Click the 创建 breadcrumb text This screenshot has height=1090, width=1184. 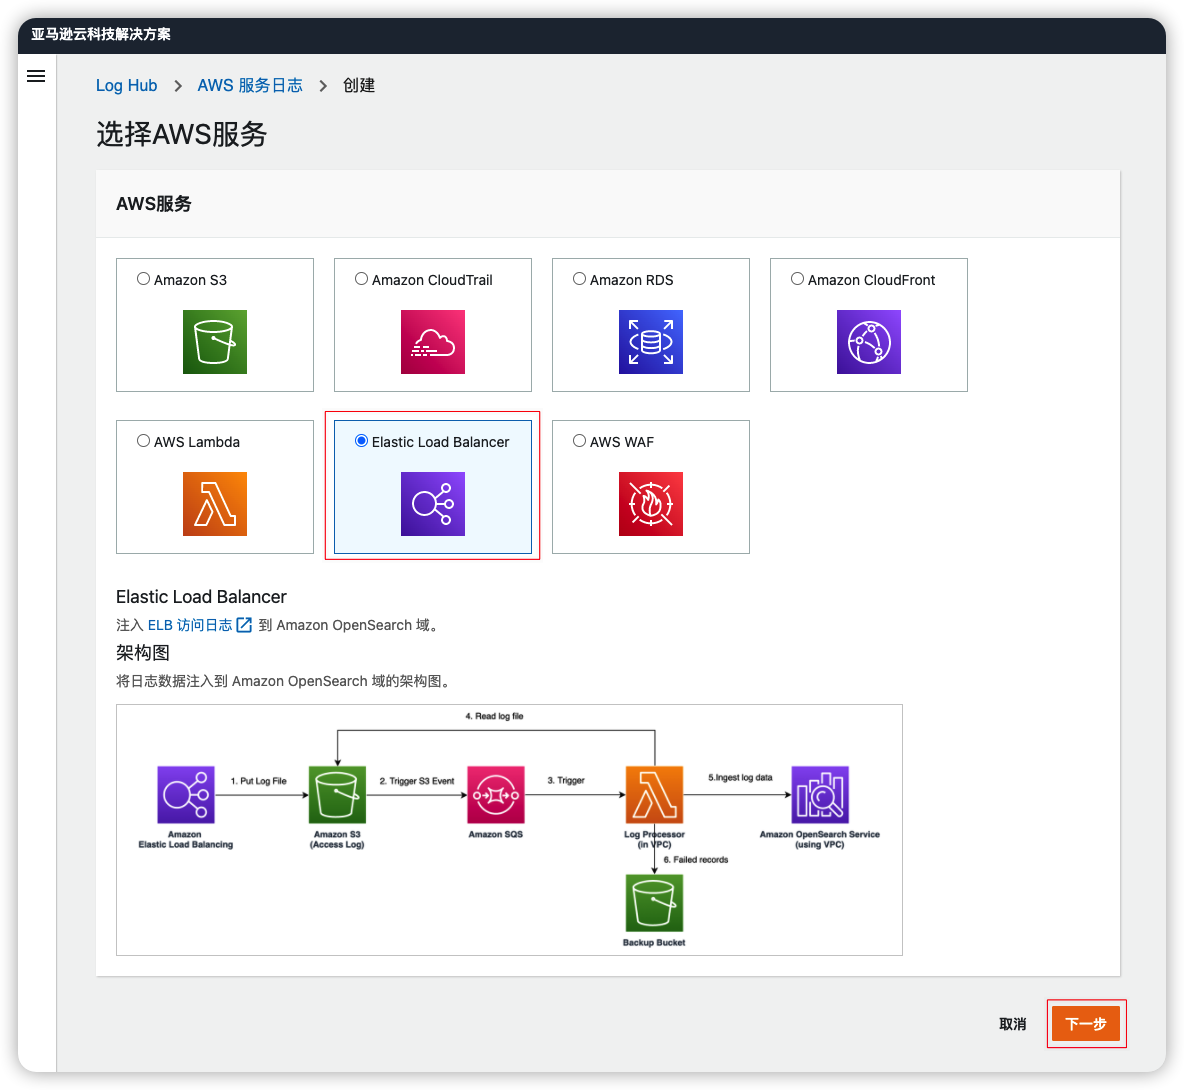(359, 85)
